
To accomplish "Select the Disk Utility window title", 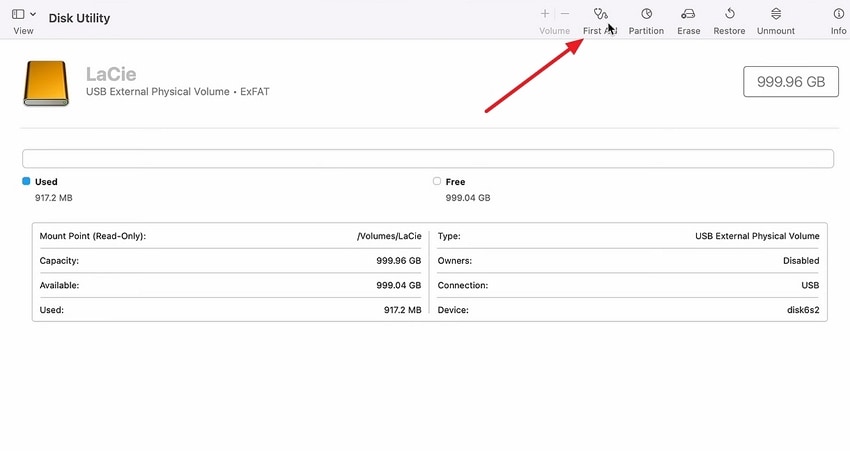I will (79, 18).
